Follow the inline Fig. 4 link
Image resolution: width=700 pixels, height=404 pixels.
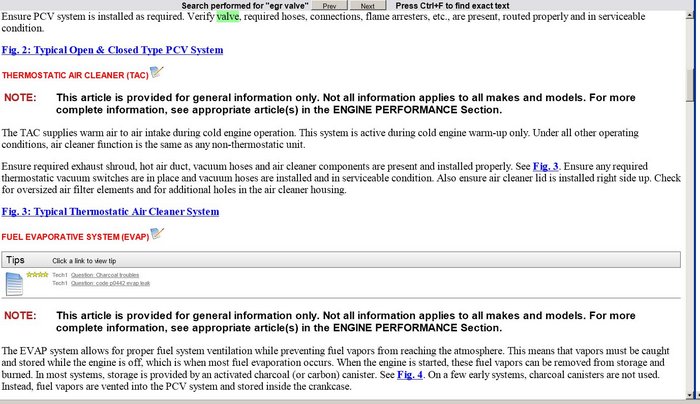tap(410, 375)
